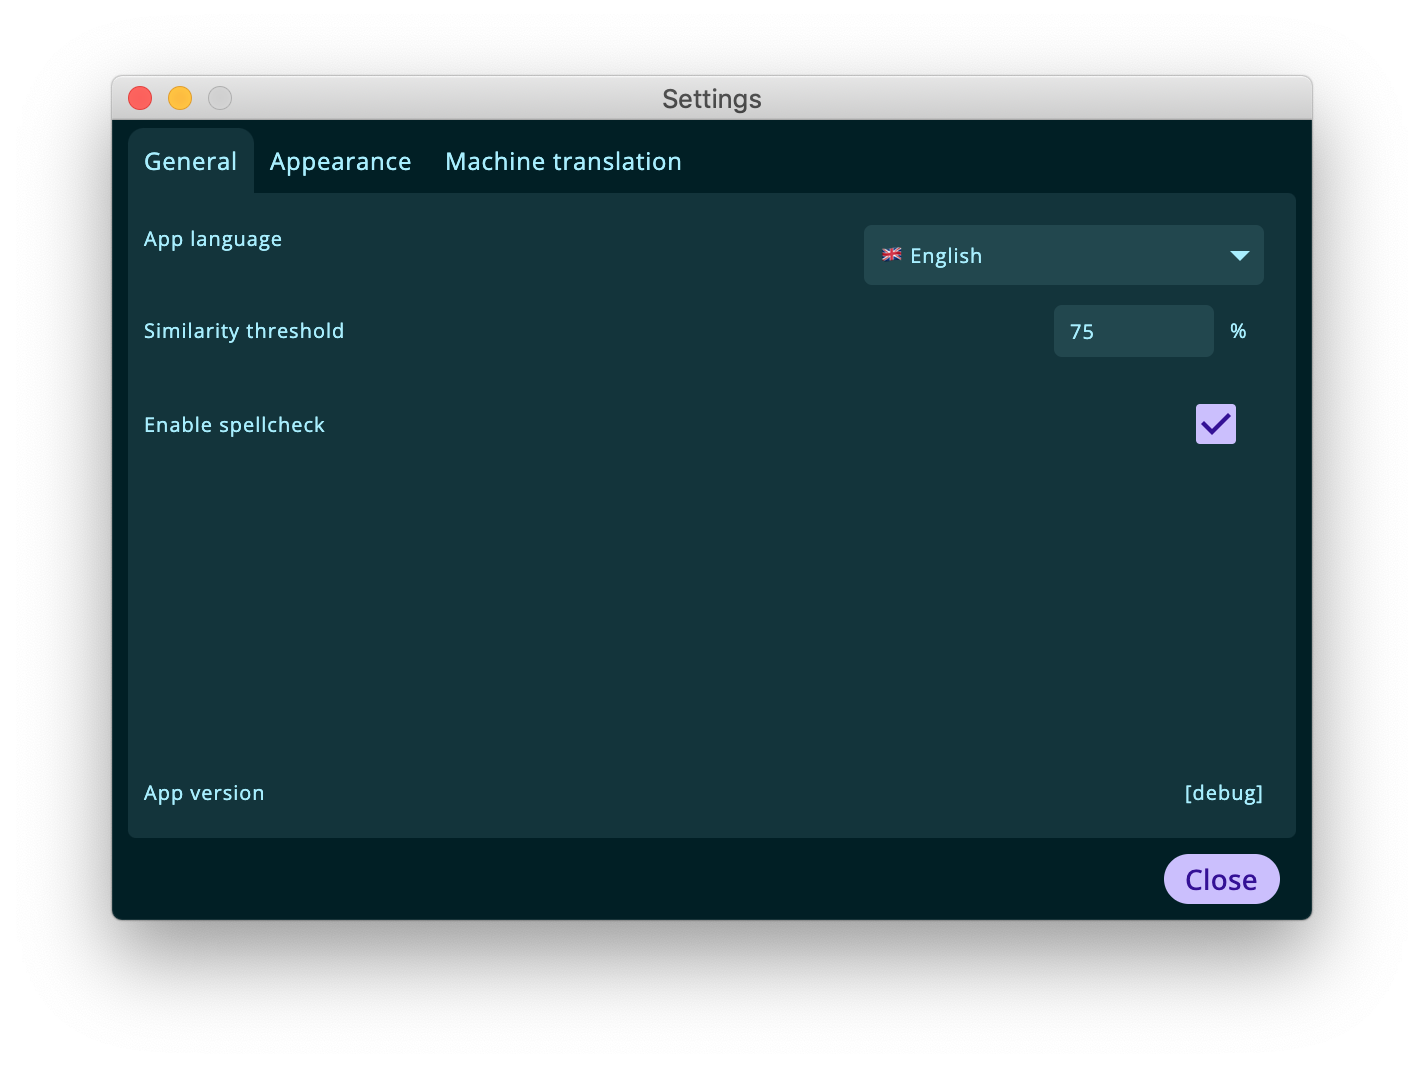Click the Enable spellcheck label
This screenshot has width=1424, height=1068.
click(x=234, y=425)
